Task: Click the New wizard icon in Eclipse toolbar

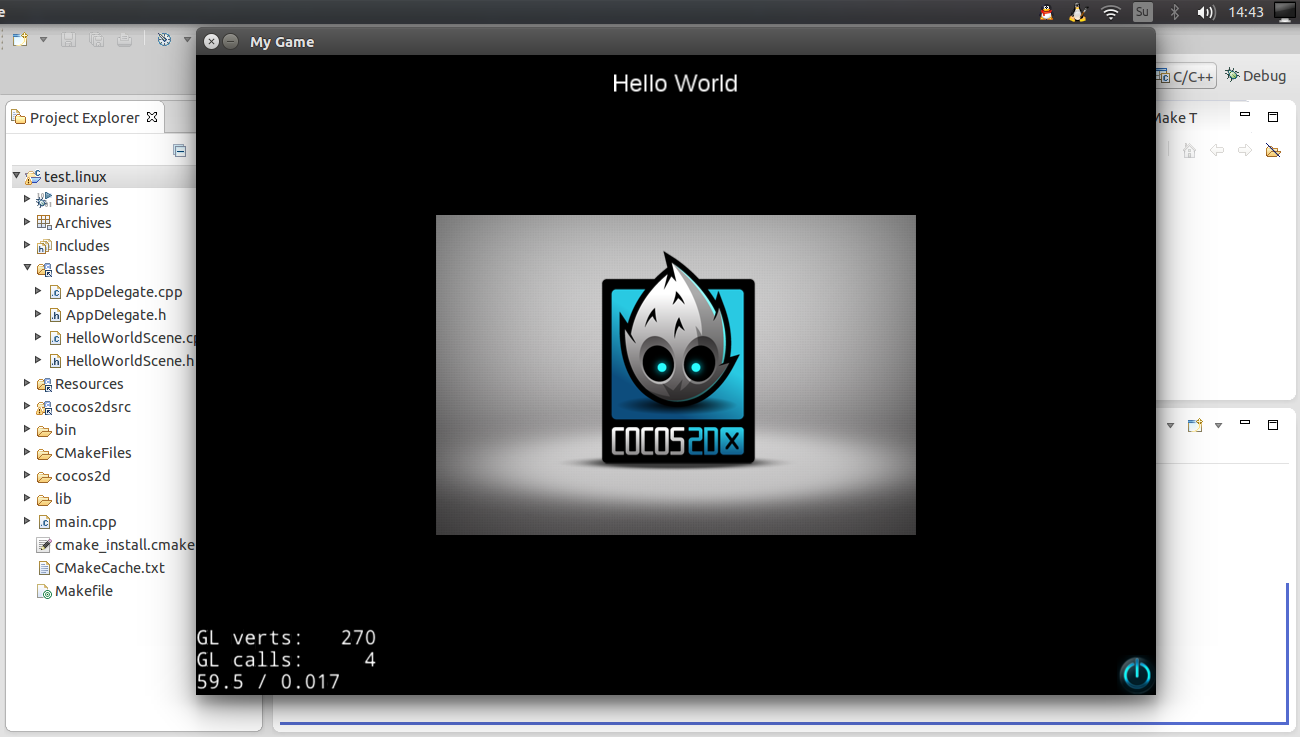Action: pyautogui.click(x=20, y=40)
